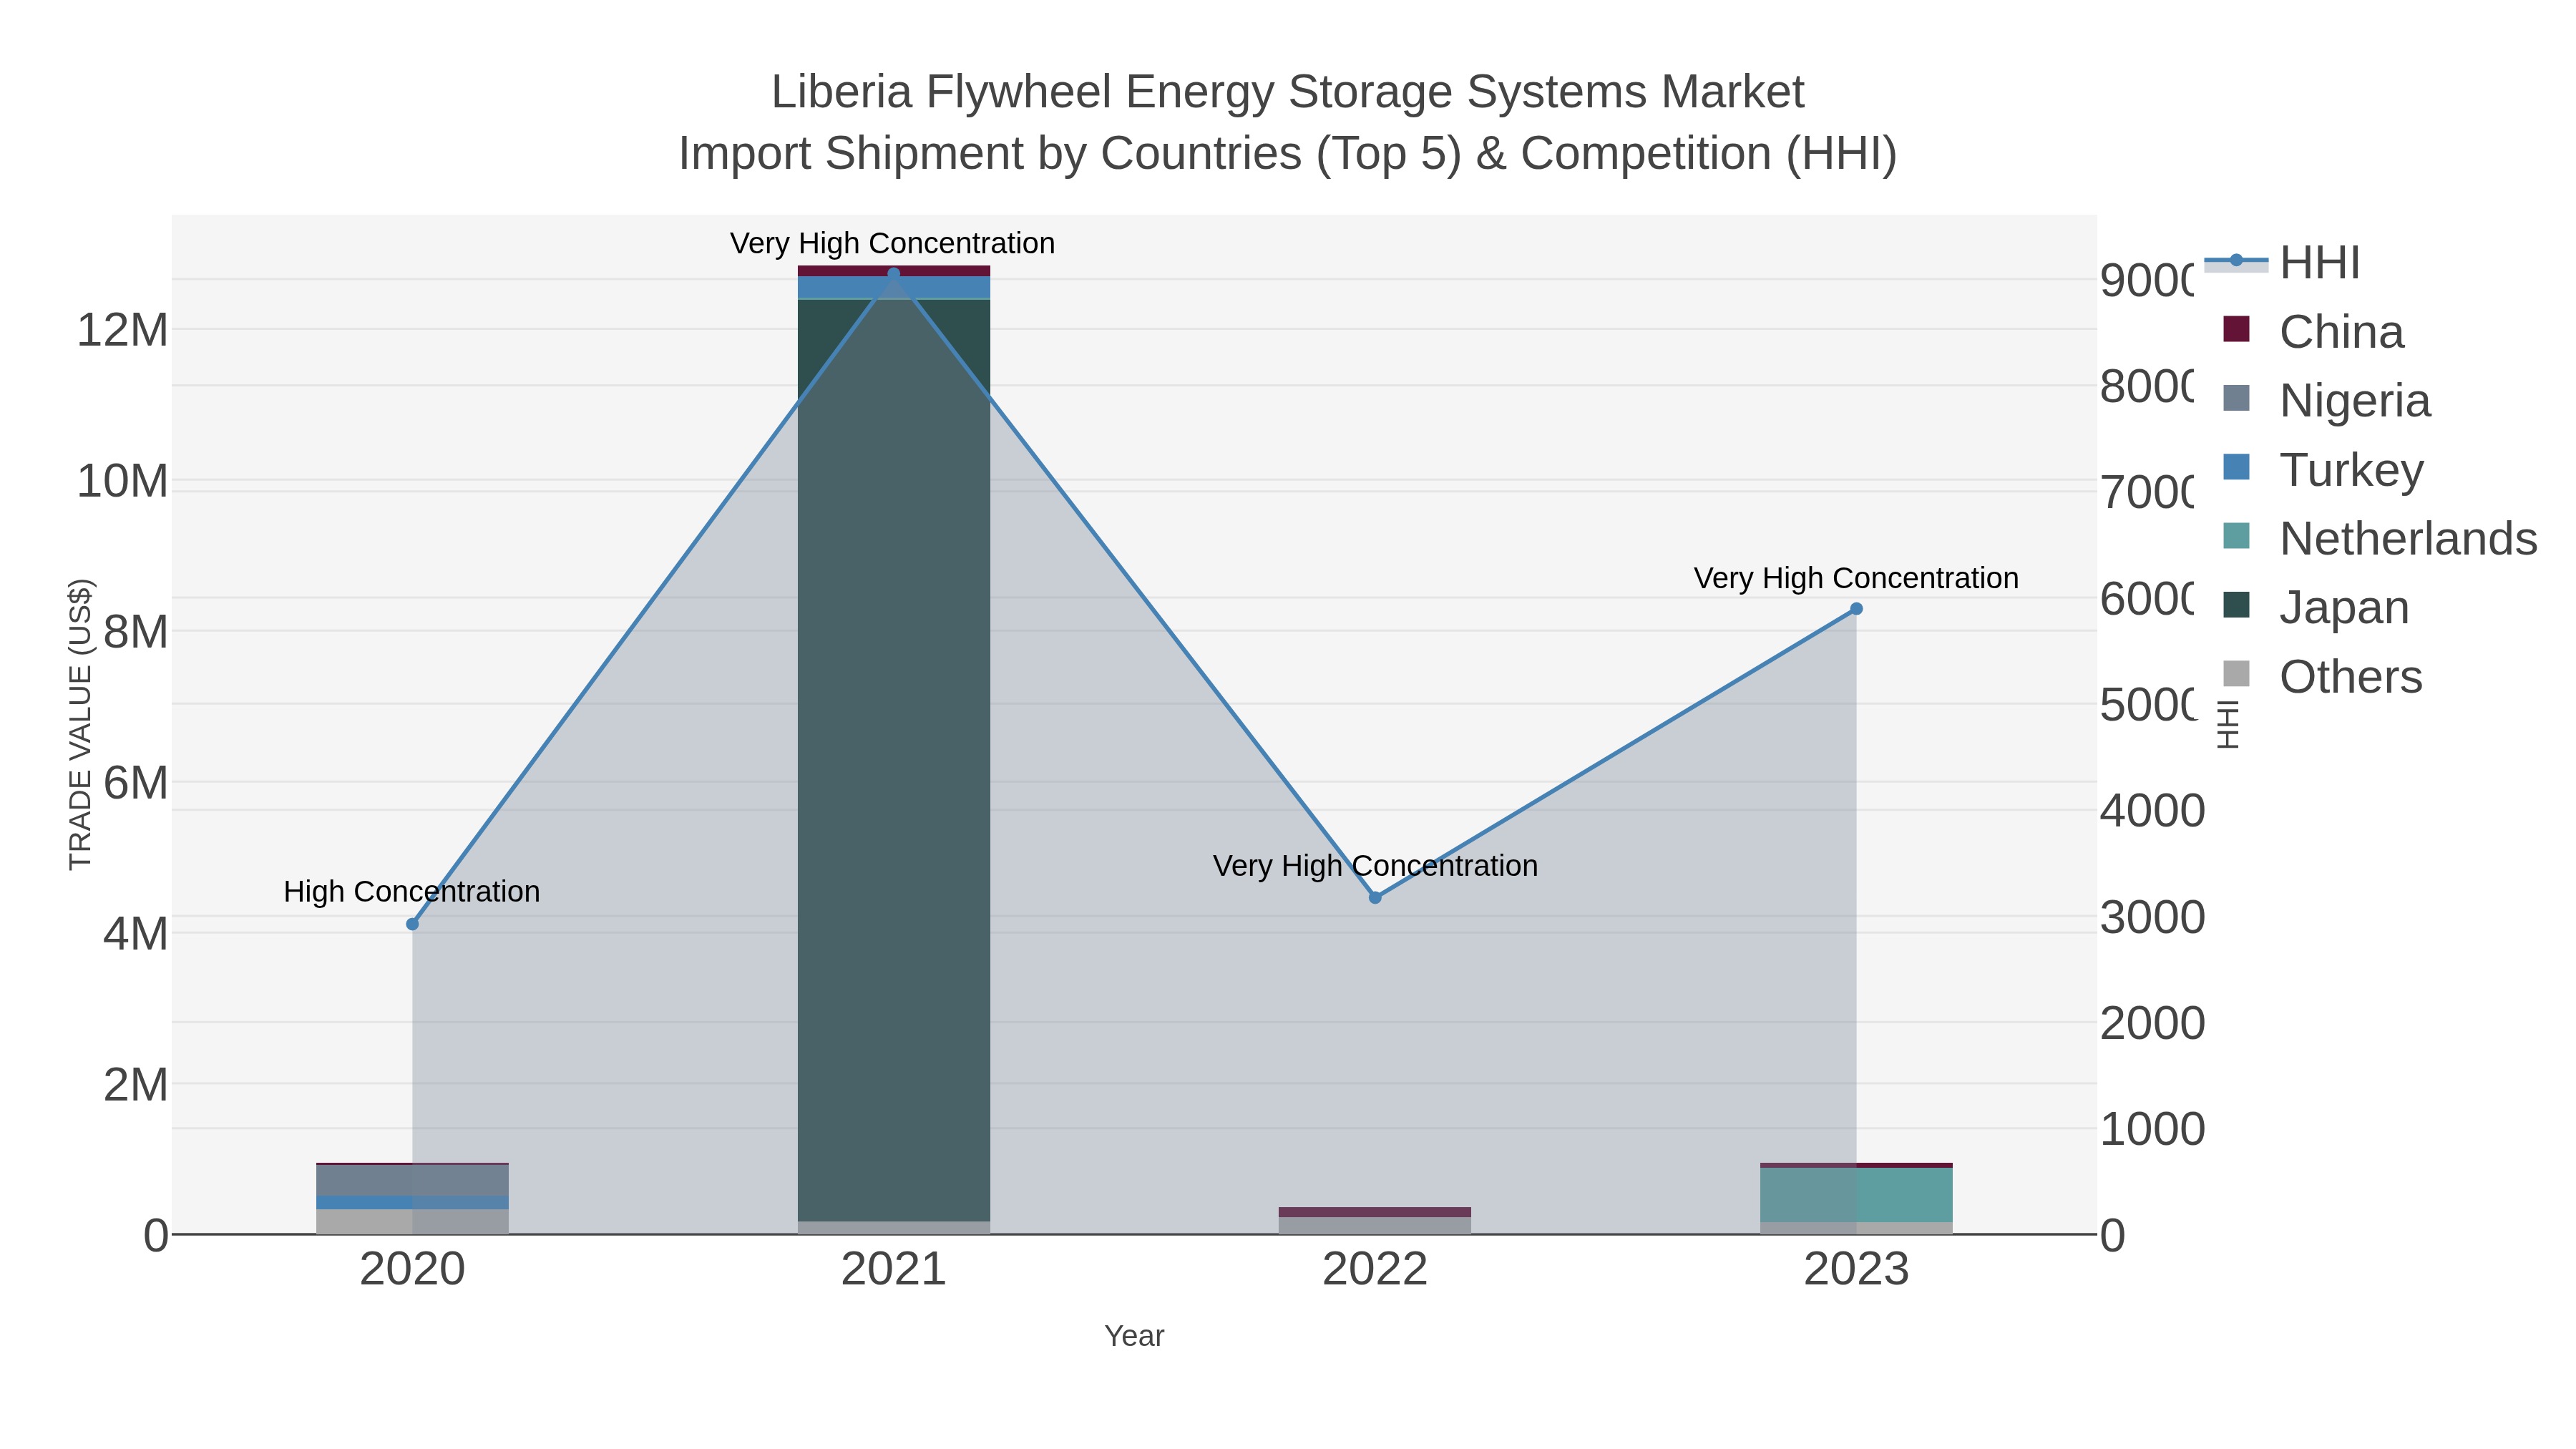Click the China maroon legend swatch
The height and width of the screenshot is (1449, 2576).
(2236, 329)
